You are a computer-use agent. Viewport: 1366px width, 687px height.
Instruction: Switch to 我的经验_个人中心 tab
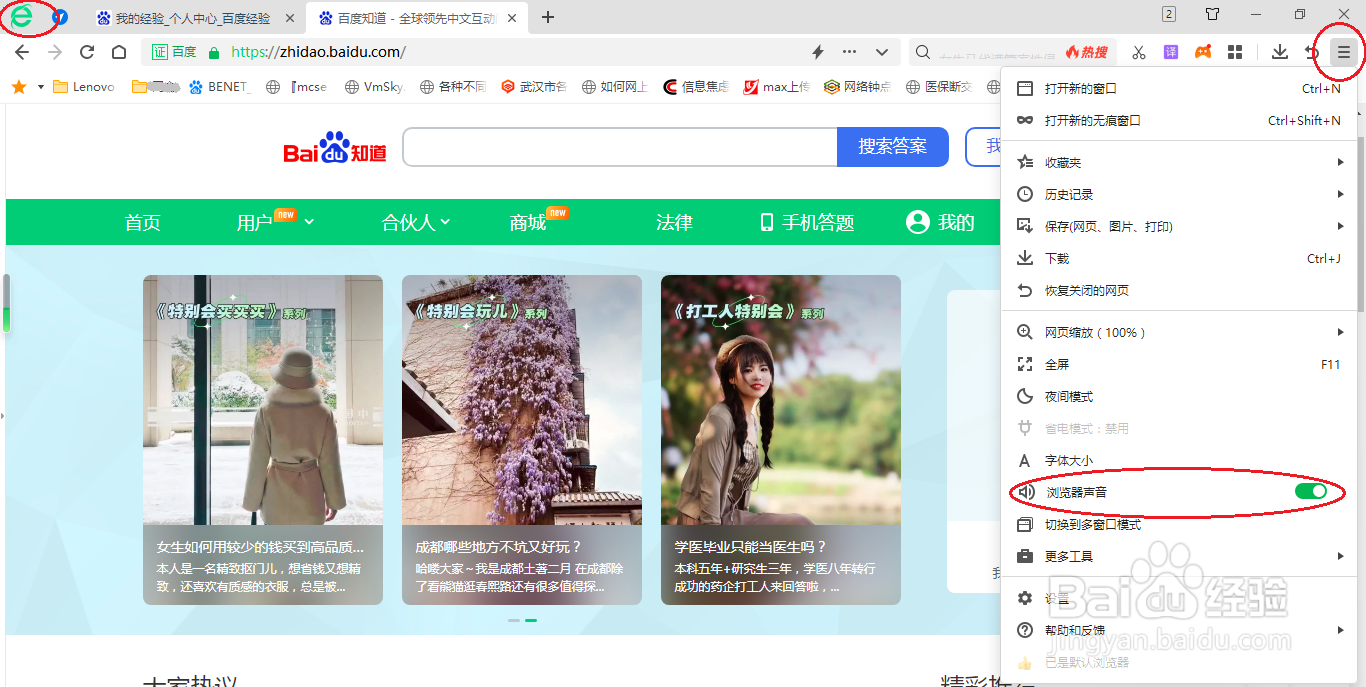193,18
